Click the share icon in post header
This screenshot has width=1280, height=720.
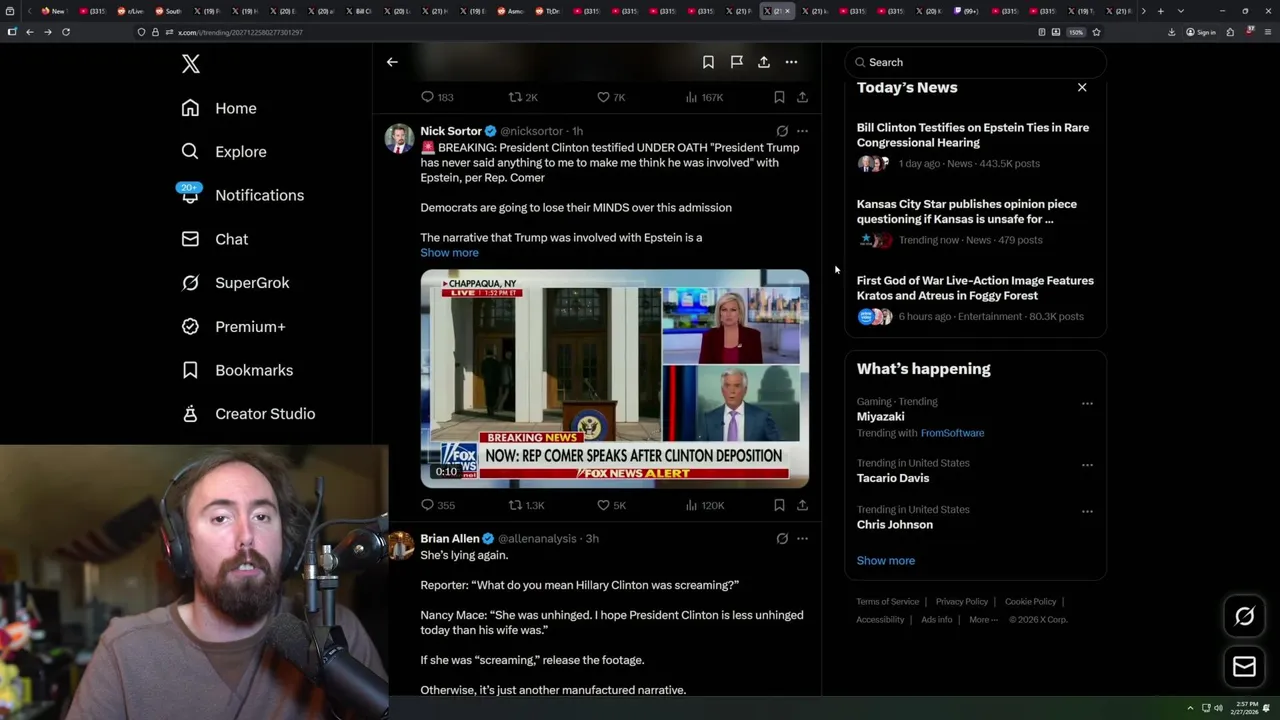pos(764,62)
